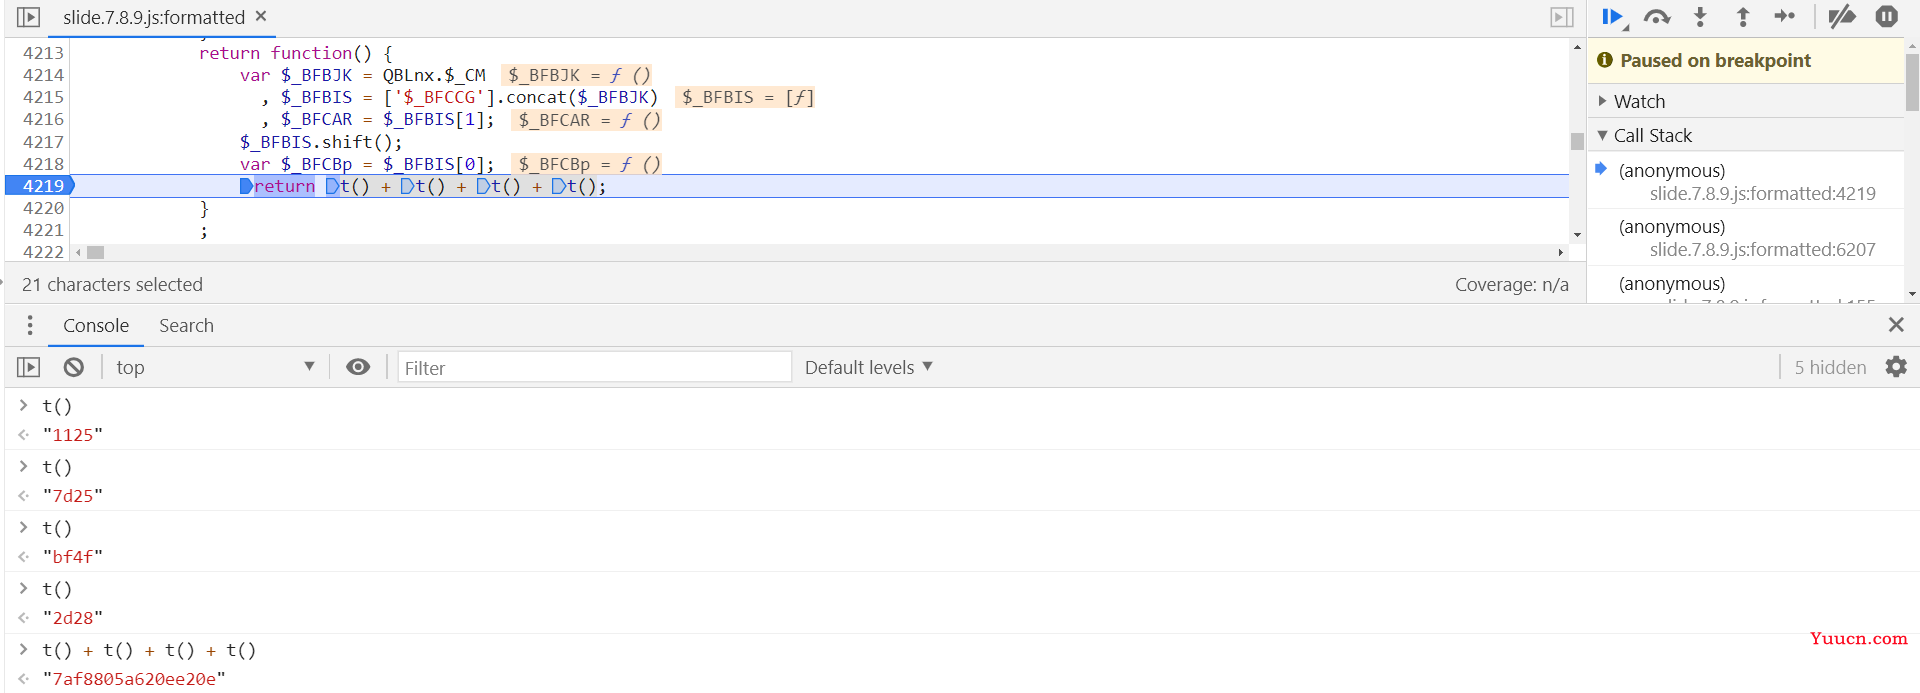Click the vertical scrollbar thumb in code editor
The width and height of the screenshot is (1920, 693).
click(1577, 141)
